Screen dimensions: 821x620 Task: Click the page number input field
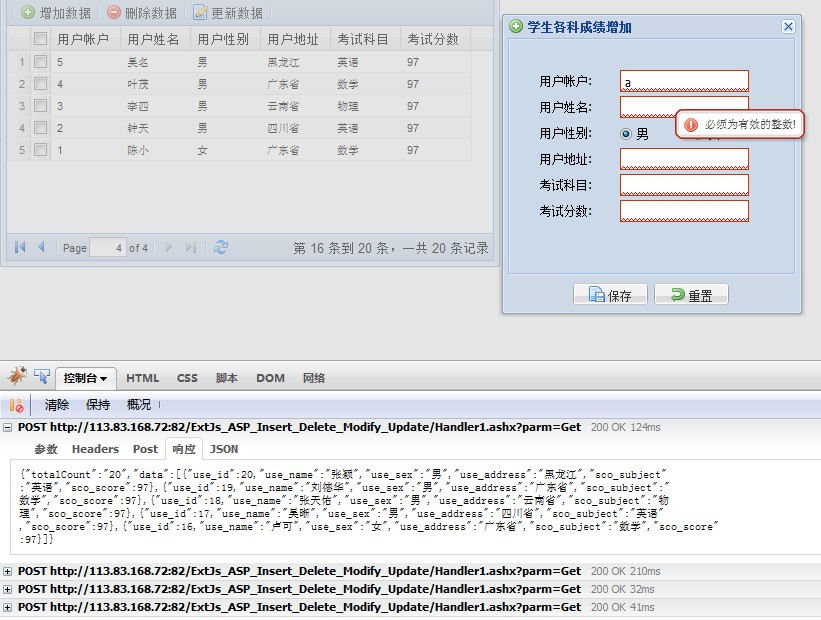pyautogui.click(x=108, y=247)
